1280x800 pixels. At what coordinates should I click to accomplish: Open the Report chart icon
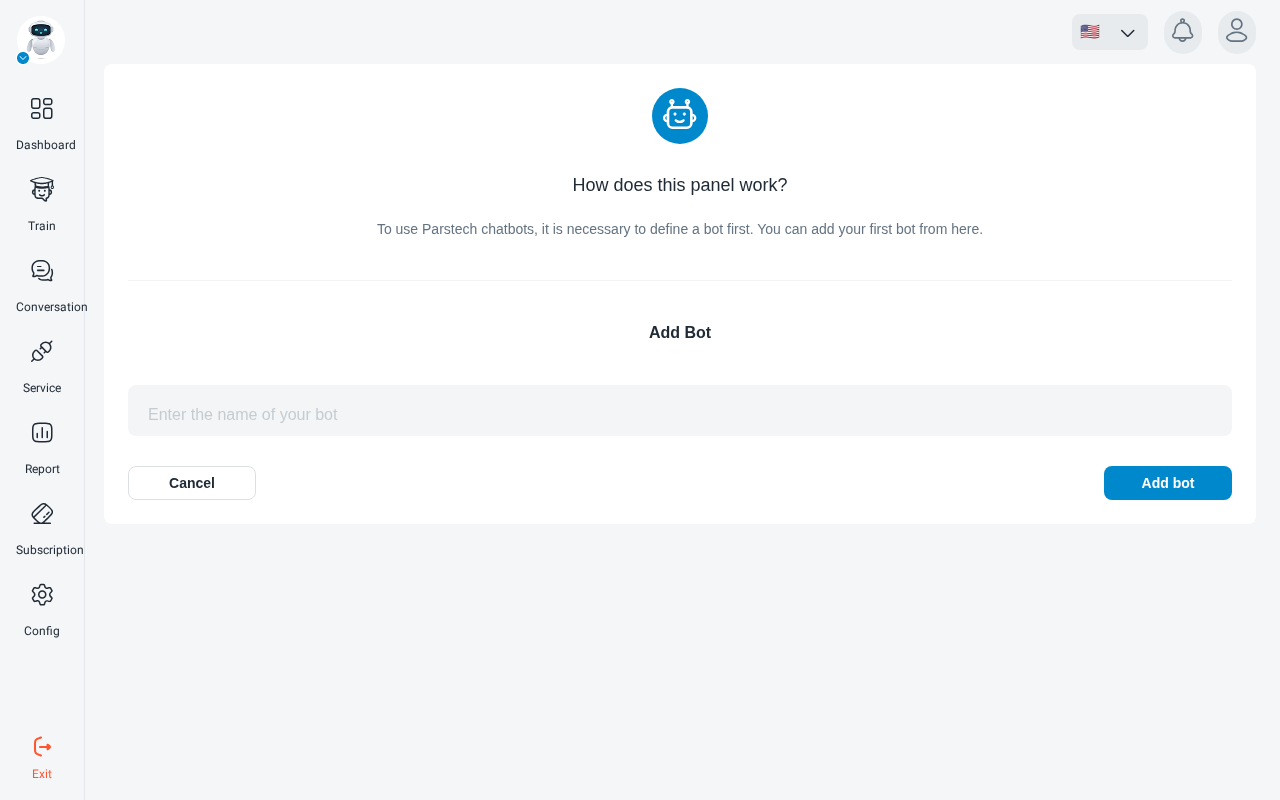point(41,433)
